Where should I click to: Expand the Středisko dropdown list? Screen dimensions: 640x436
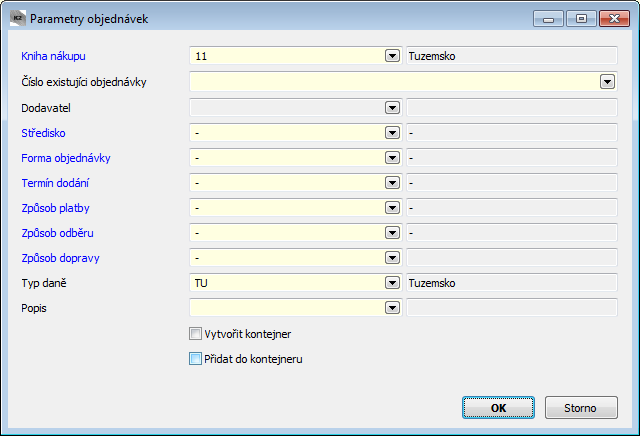392,133
